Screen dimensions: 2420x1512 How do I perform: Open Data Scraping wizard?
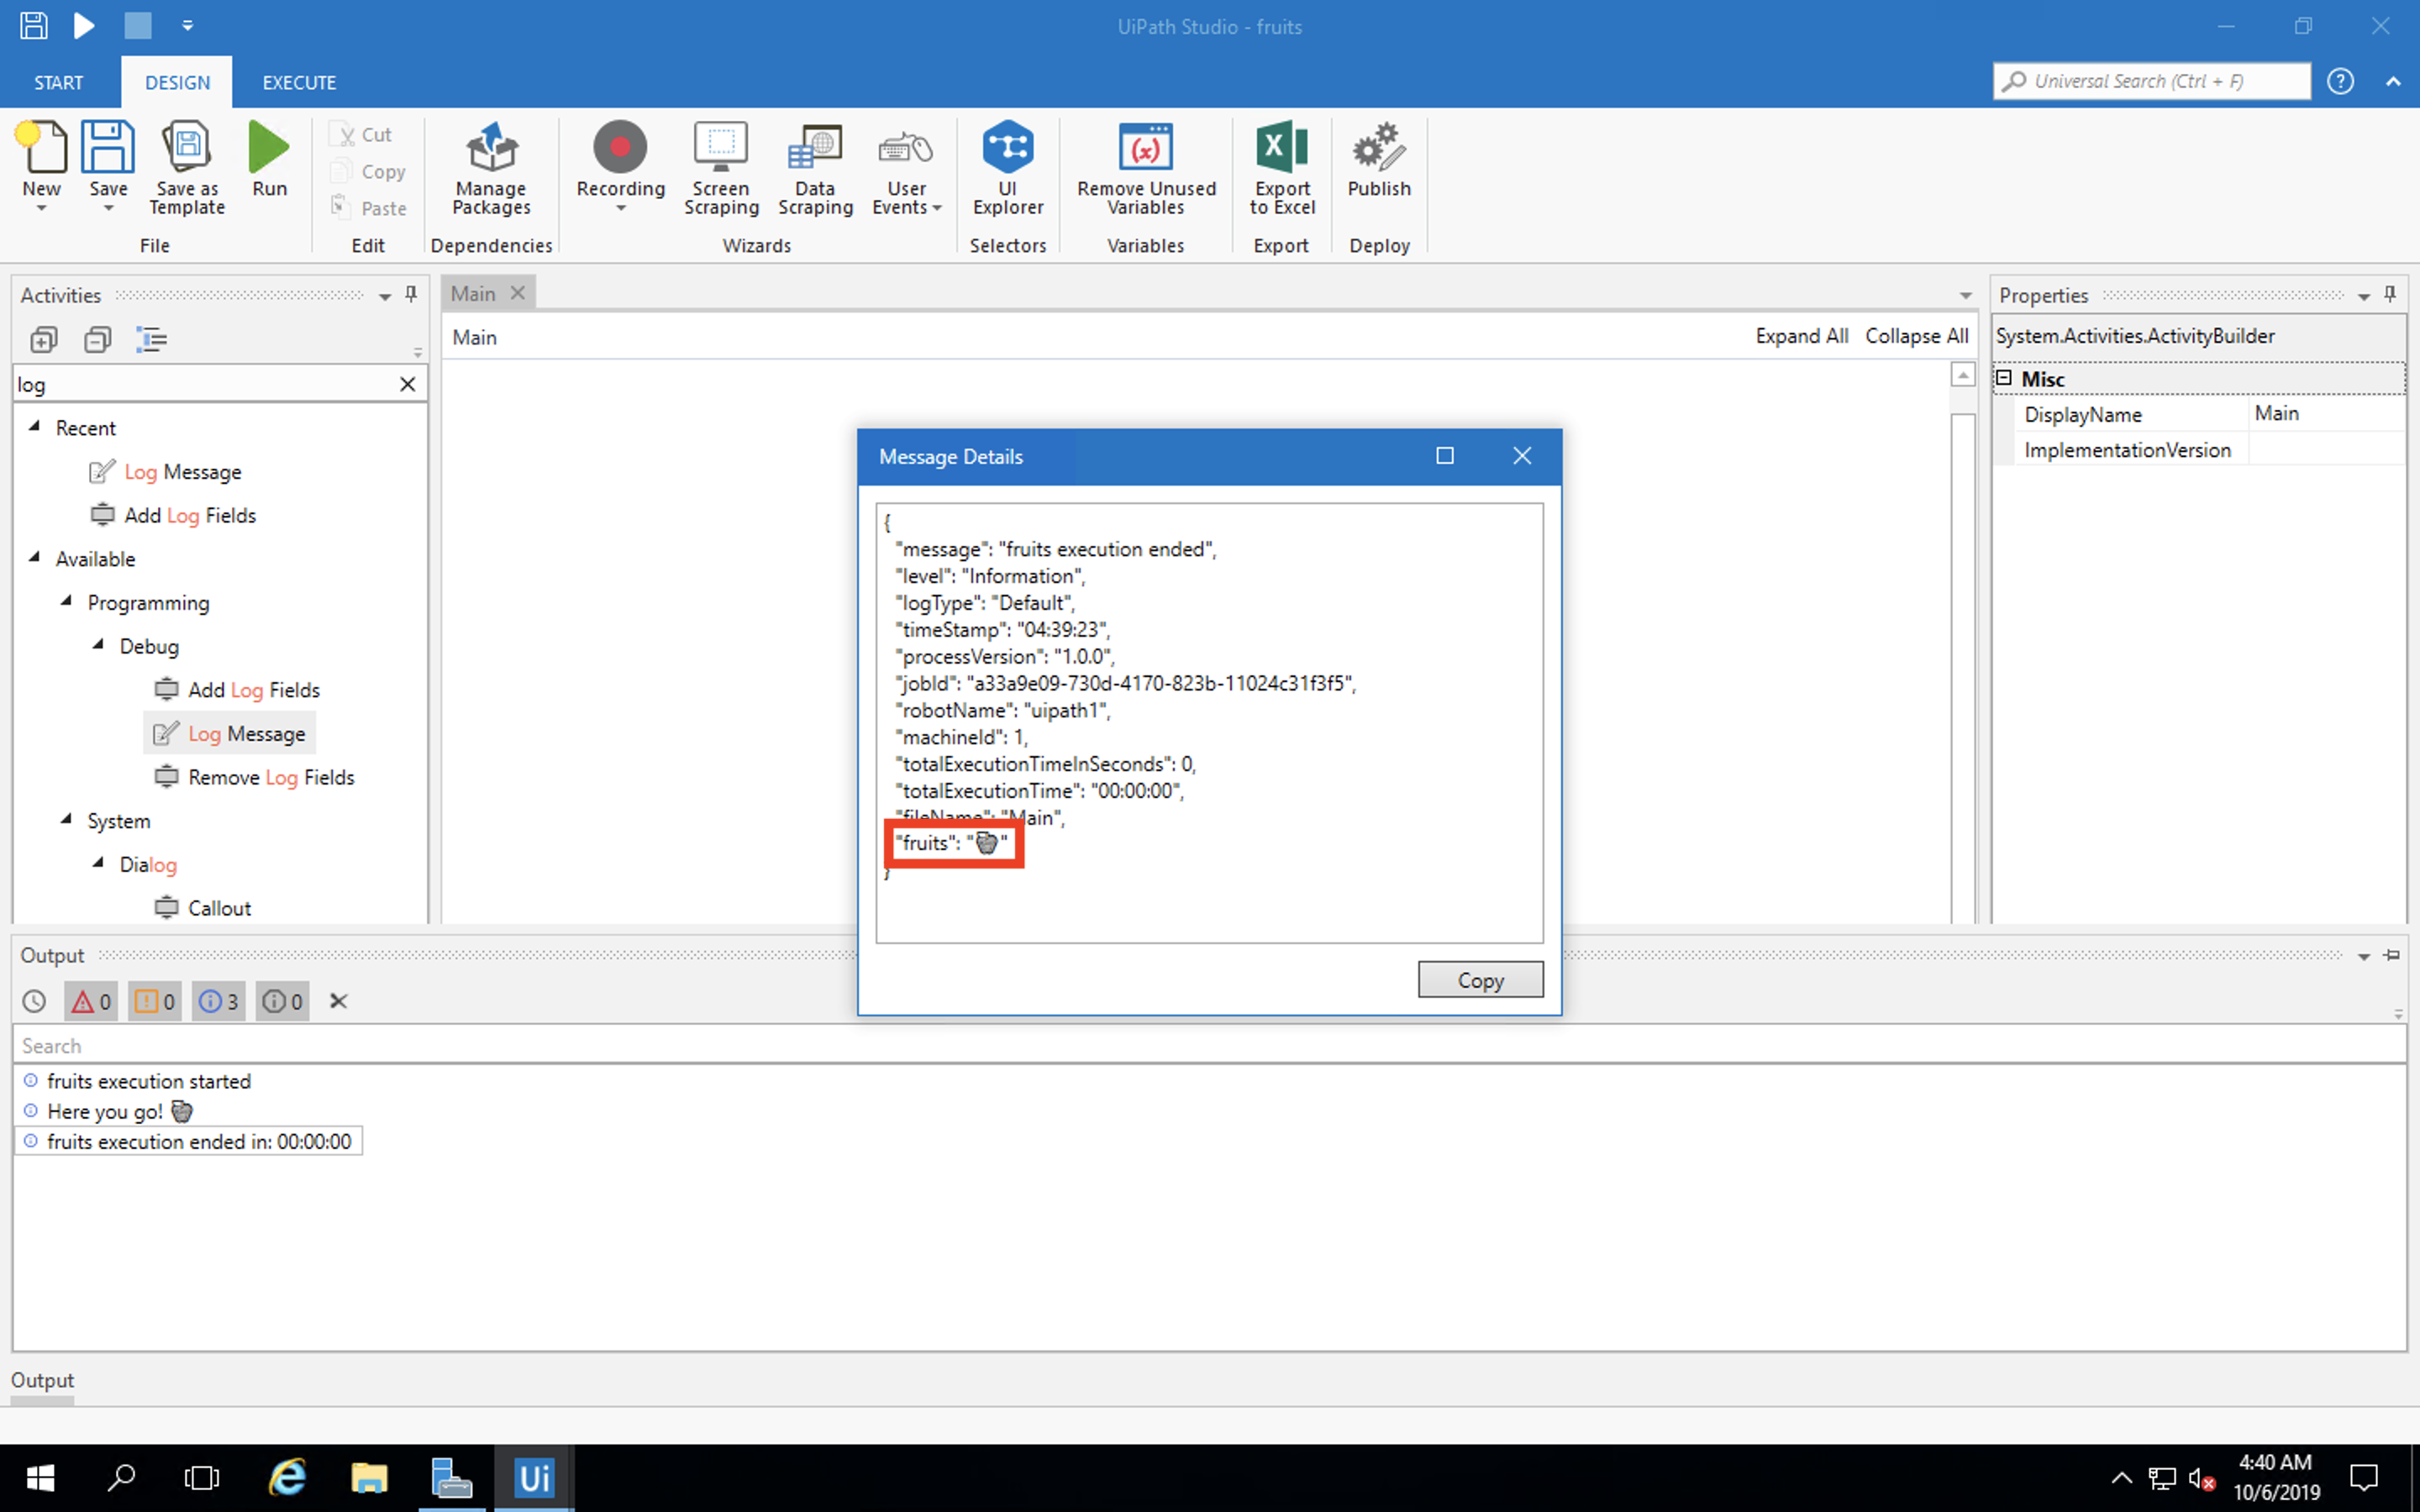point(815,168)
